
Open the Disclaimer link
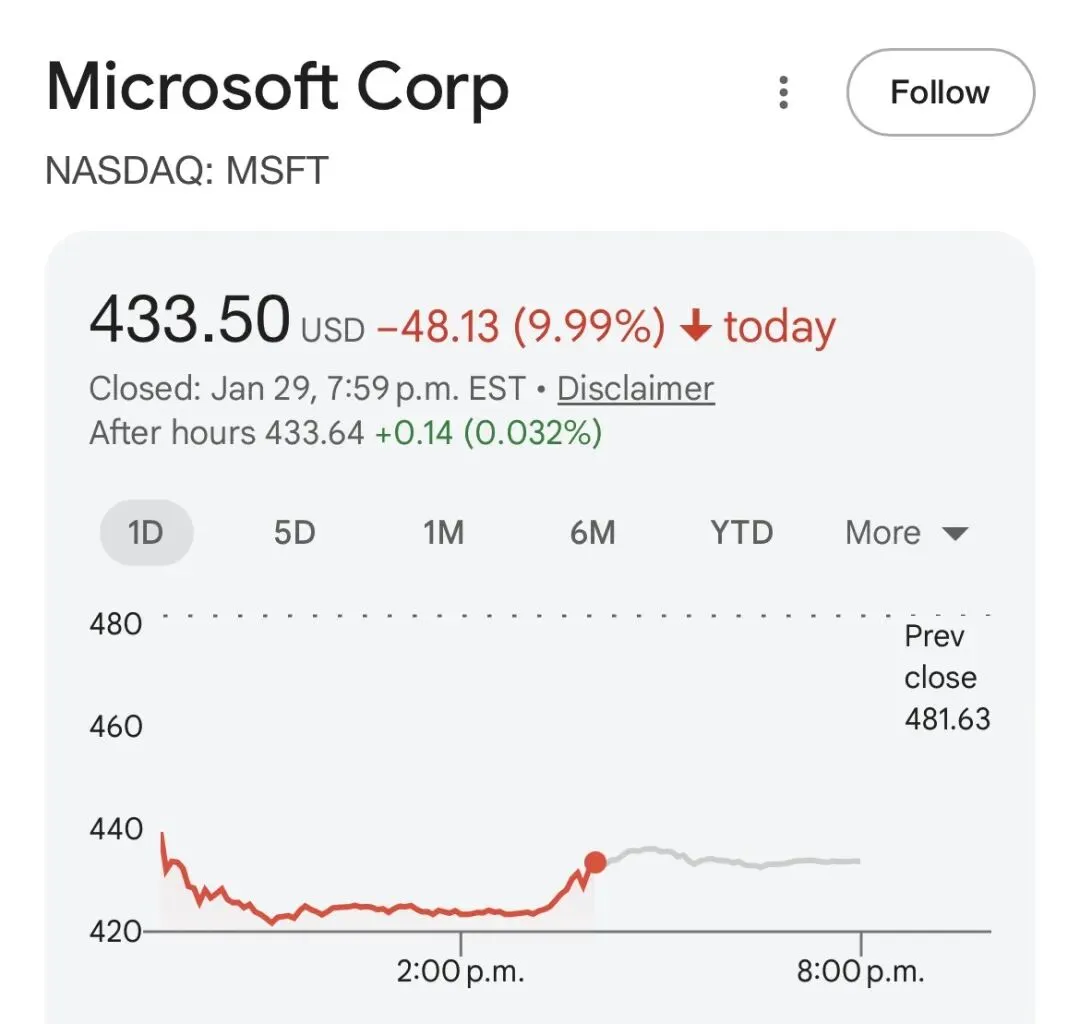pos(635,388)
